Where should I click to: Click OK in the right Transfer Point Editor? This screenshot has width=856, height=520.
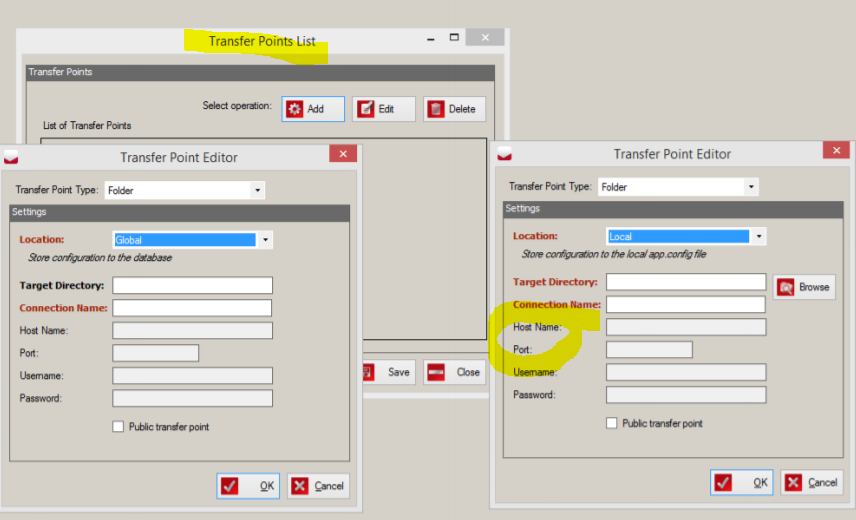[742, 482]
